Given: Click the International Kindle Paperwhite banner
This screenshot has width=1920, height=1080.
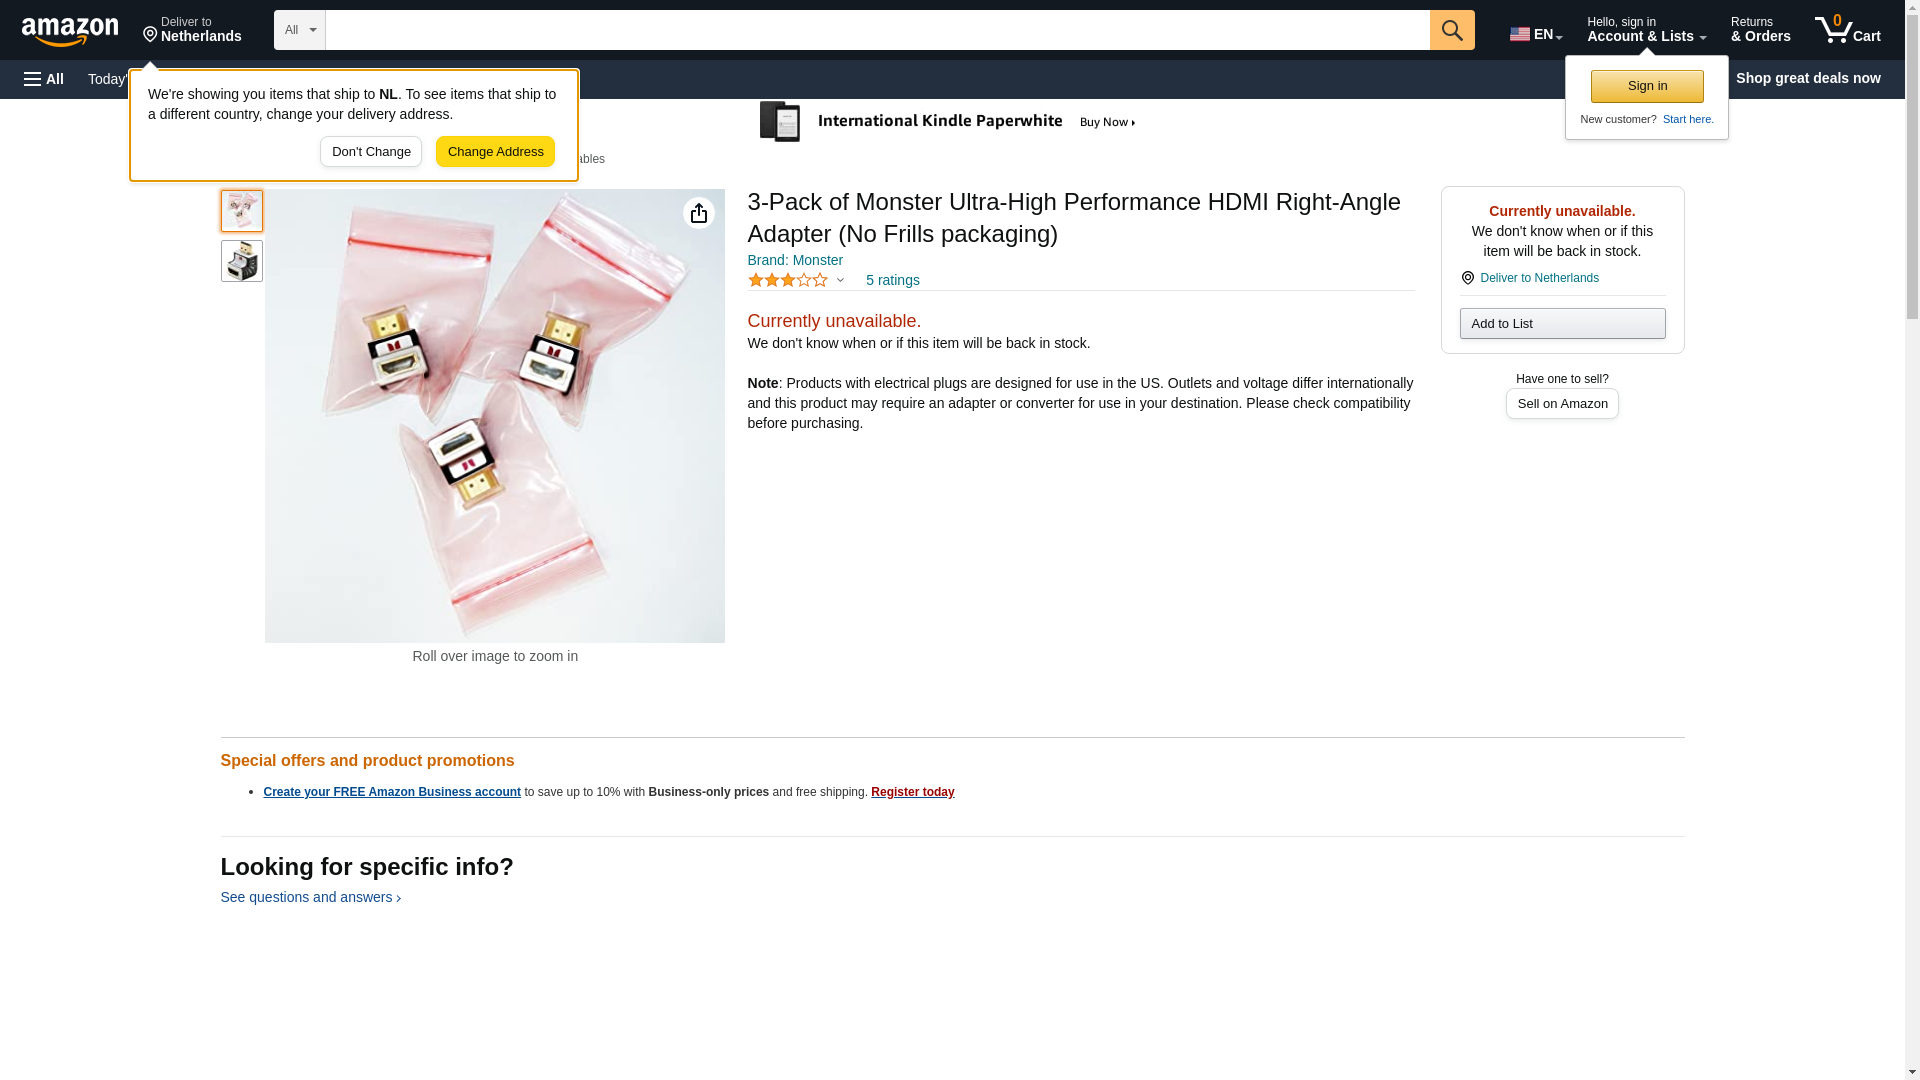Looking at the screenshot, I should [947, 122].
